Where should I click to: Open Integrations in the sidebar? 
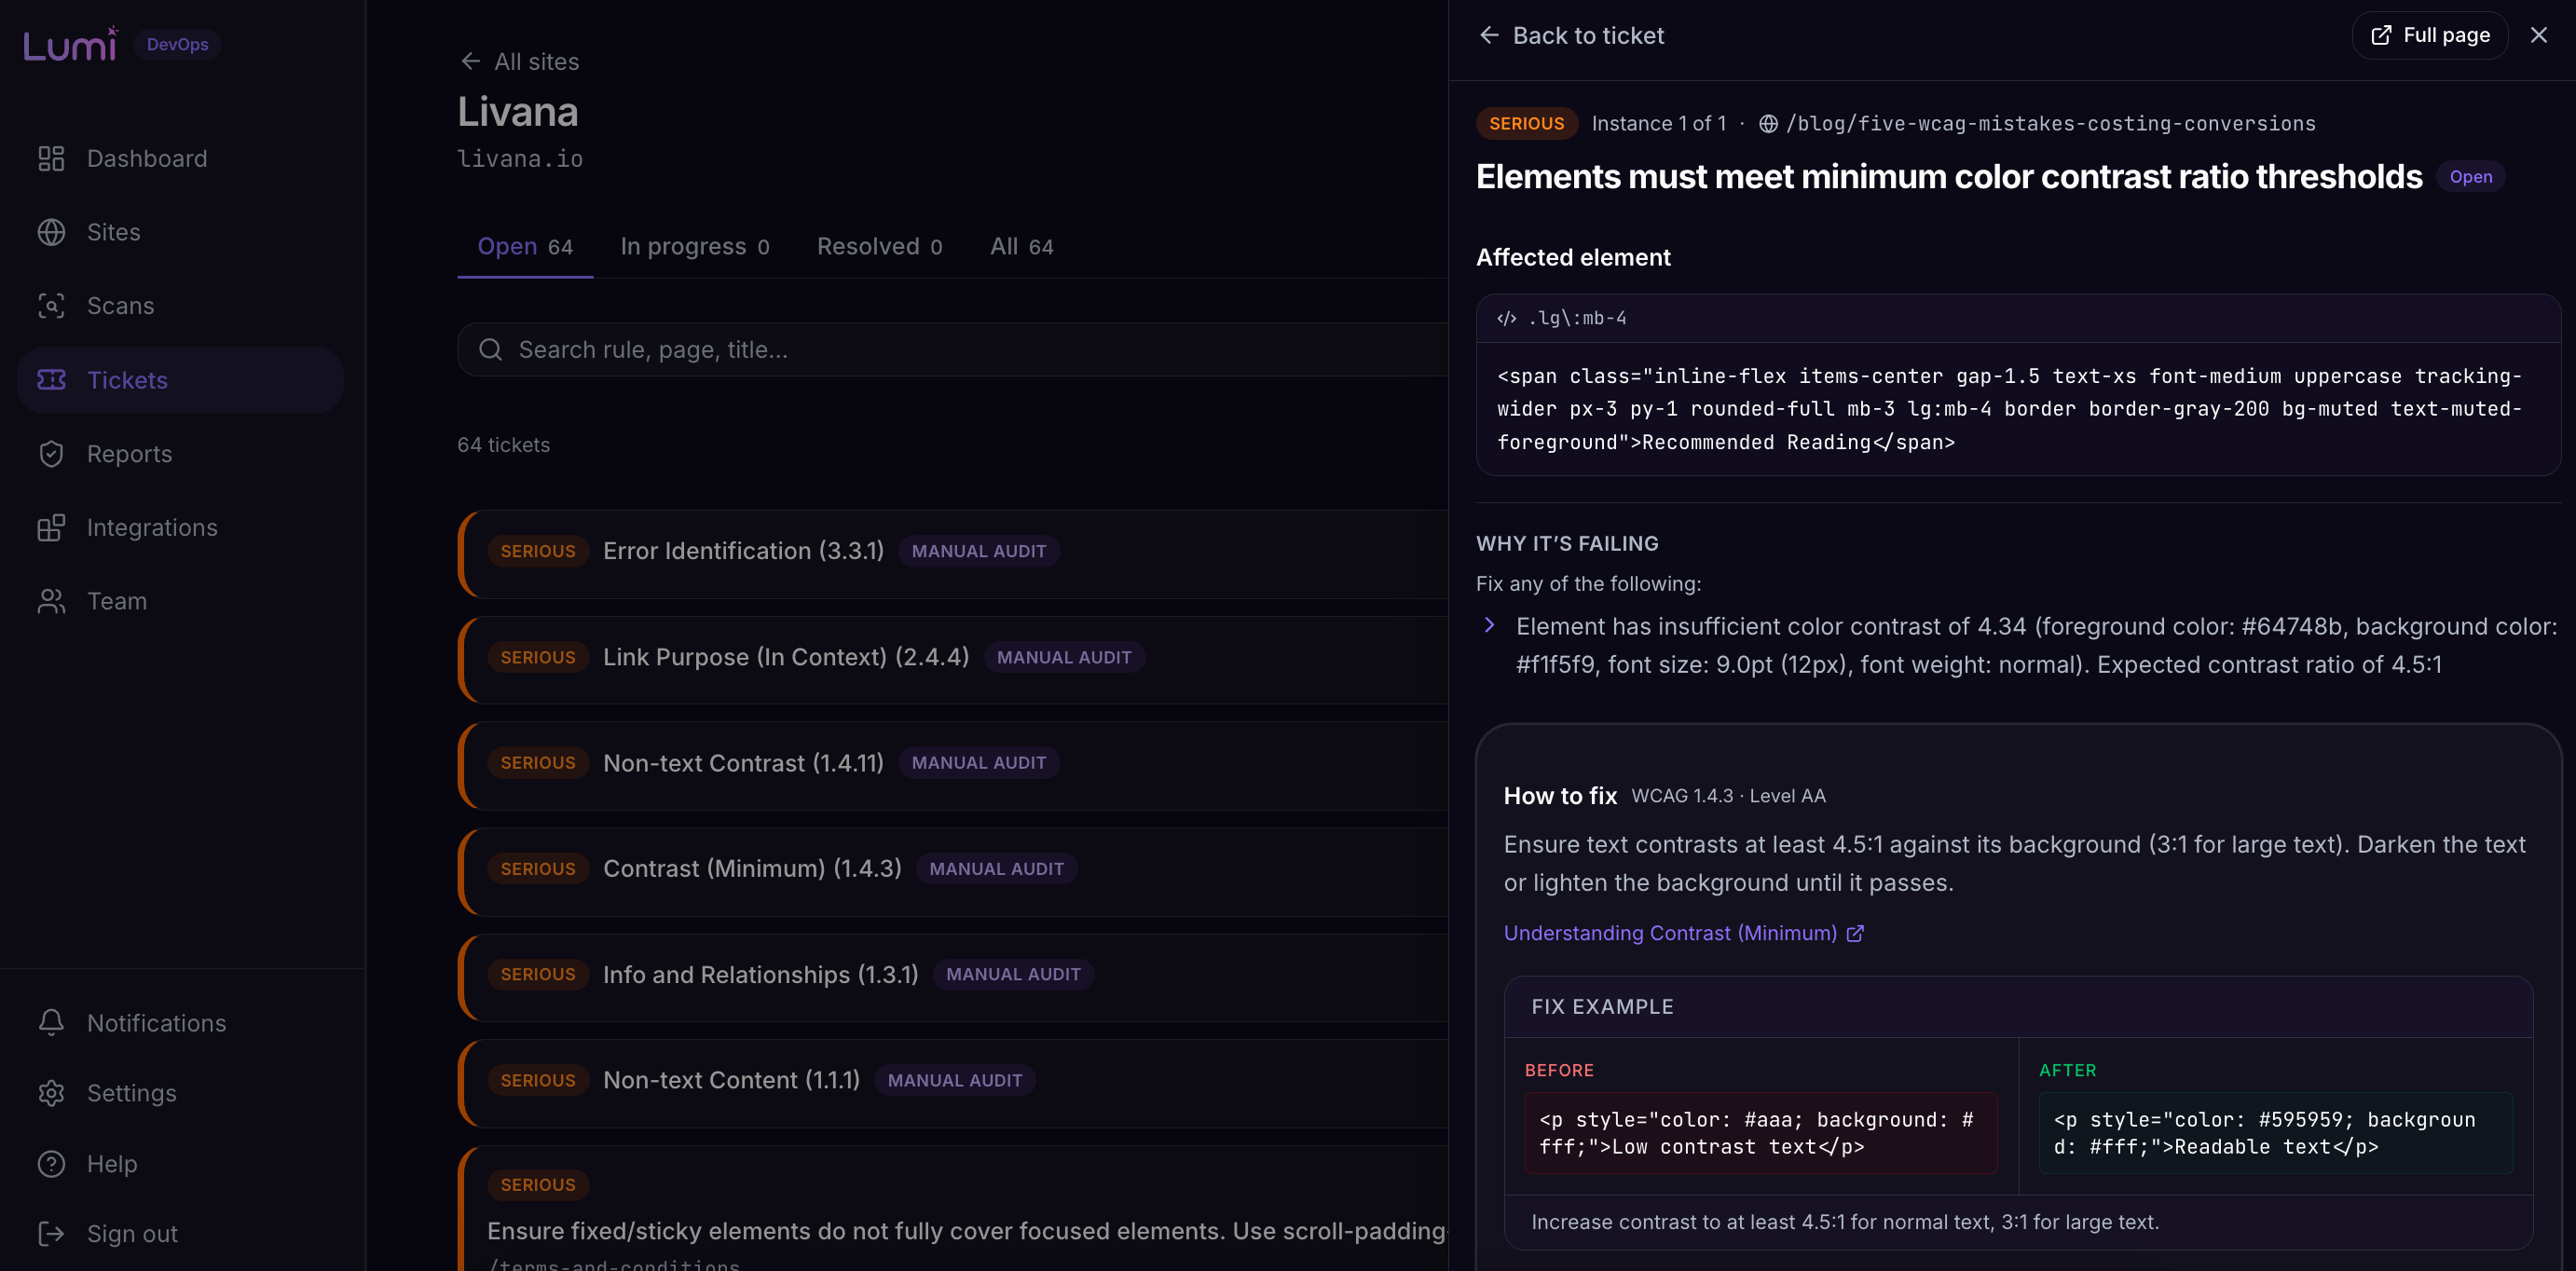180,527
